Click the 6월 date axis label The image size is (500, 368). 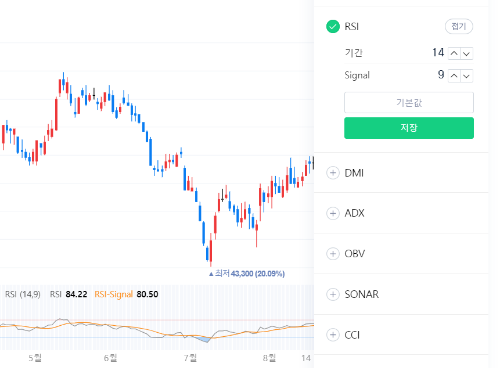[x=110, y=358]
